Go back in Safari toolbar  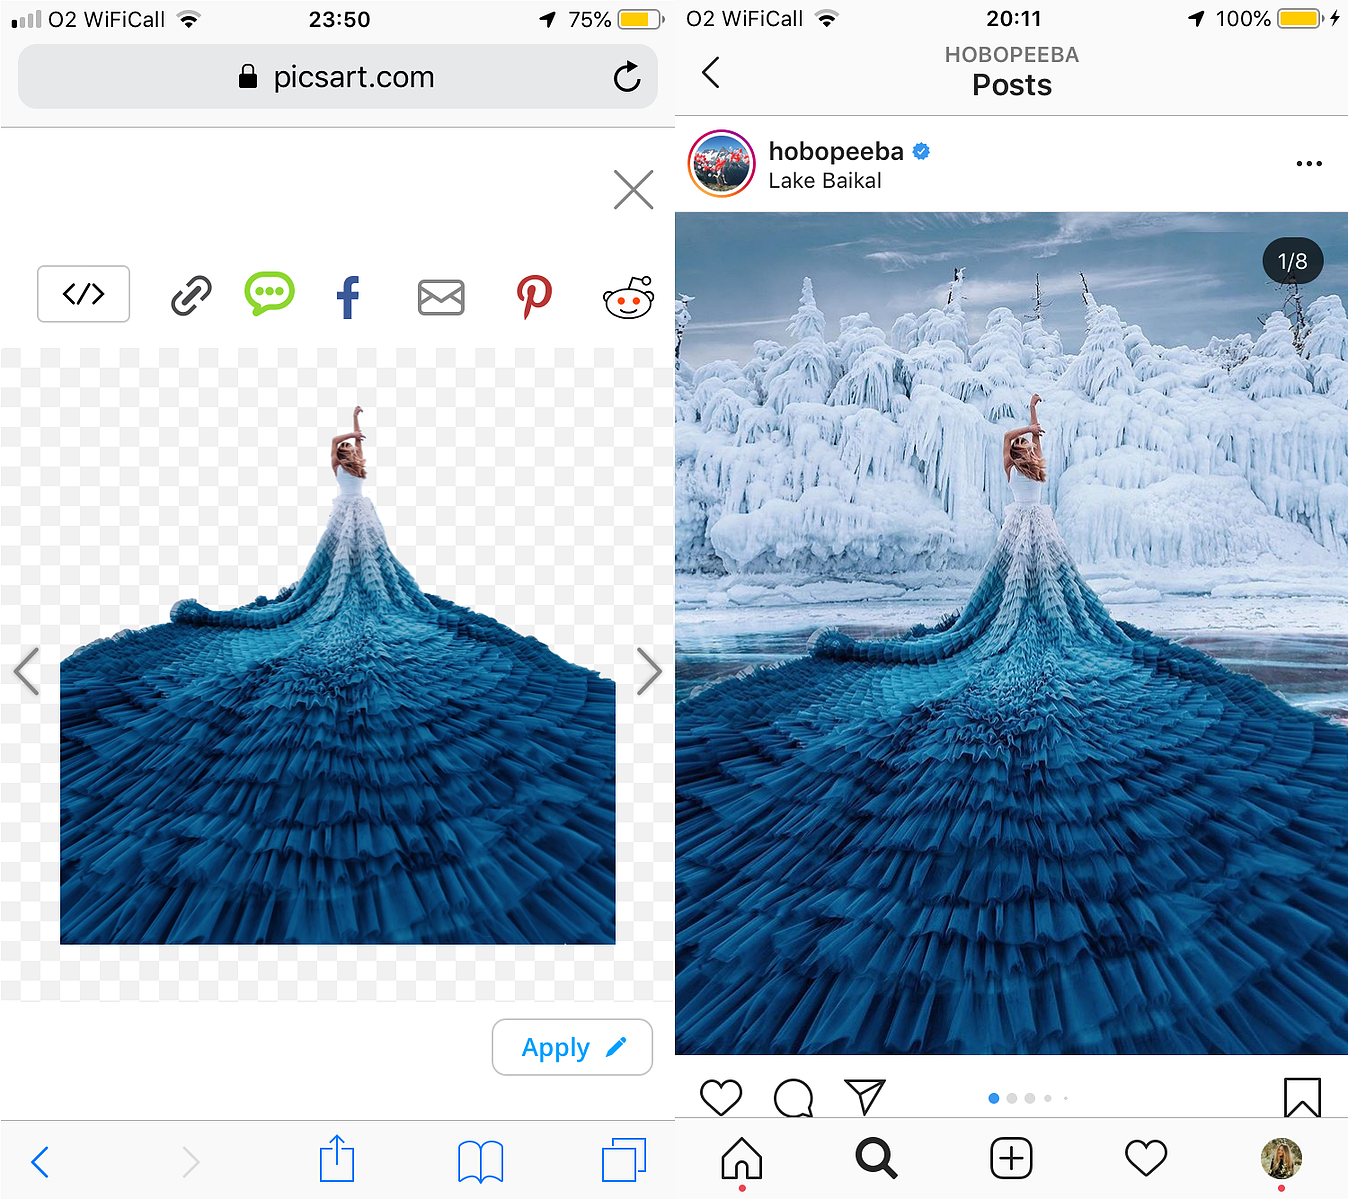click(40, 1162)
